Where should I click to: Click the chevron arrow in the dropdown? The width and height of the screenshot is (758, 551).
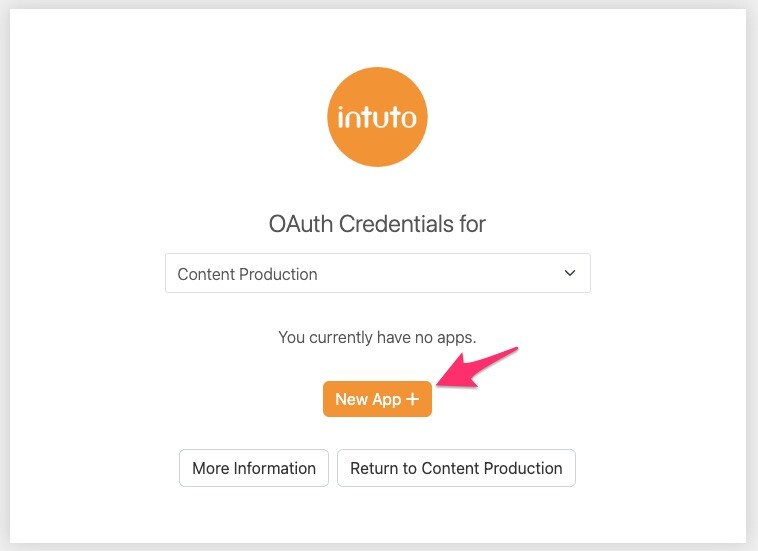pyautogui.click(x=570, y=273)
